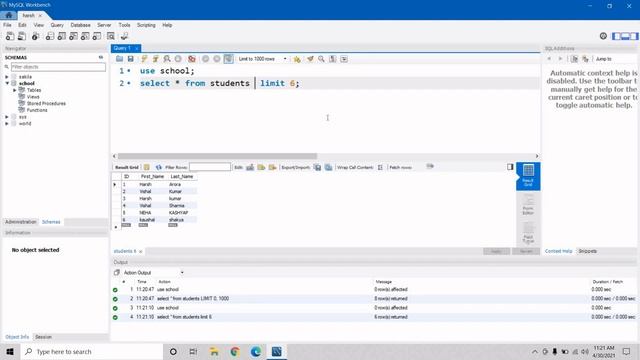Open the Jump to dropdown in SQL Additions
The image size is (640, 360).
616,59
